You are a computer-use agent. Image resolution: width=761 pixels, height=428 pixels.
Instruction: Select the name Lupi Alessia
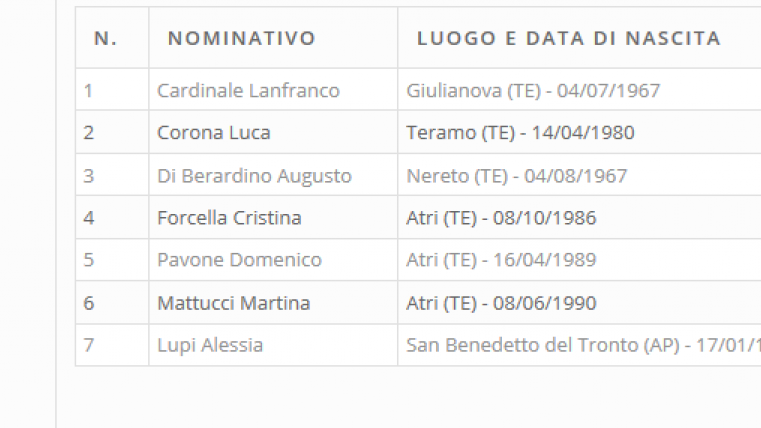pos(210,346)
